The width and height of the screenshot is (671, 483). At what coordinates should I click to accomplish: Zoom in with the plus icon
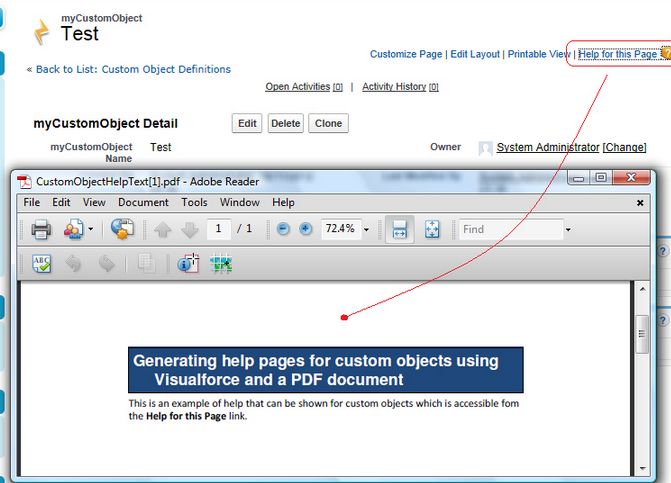tap(305, 229)
